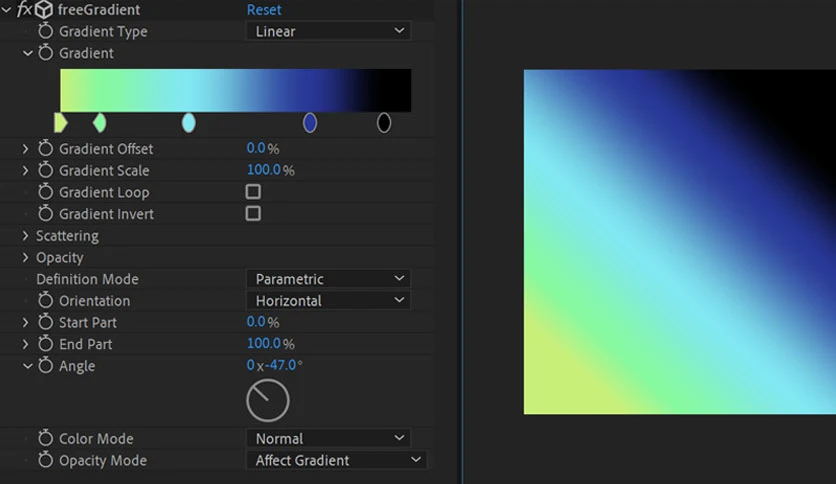This screenshot has height=484, width=836.
Task: Expand the Gradient Offset property
Action: point(25,149)
